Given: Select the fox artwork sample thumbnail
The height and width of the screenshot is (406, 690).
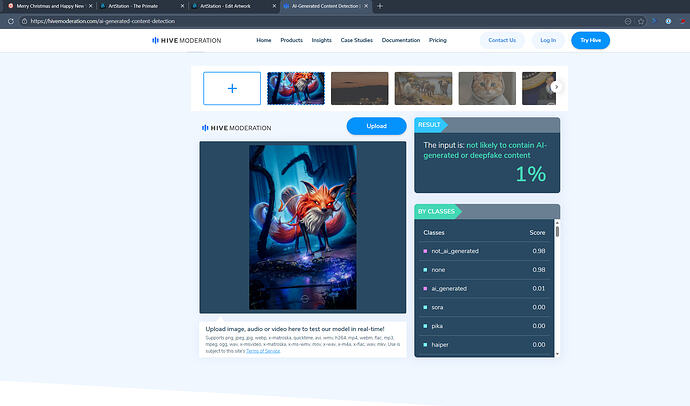Looking at the screenshot, I should [x=296, y=88].
